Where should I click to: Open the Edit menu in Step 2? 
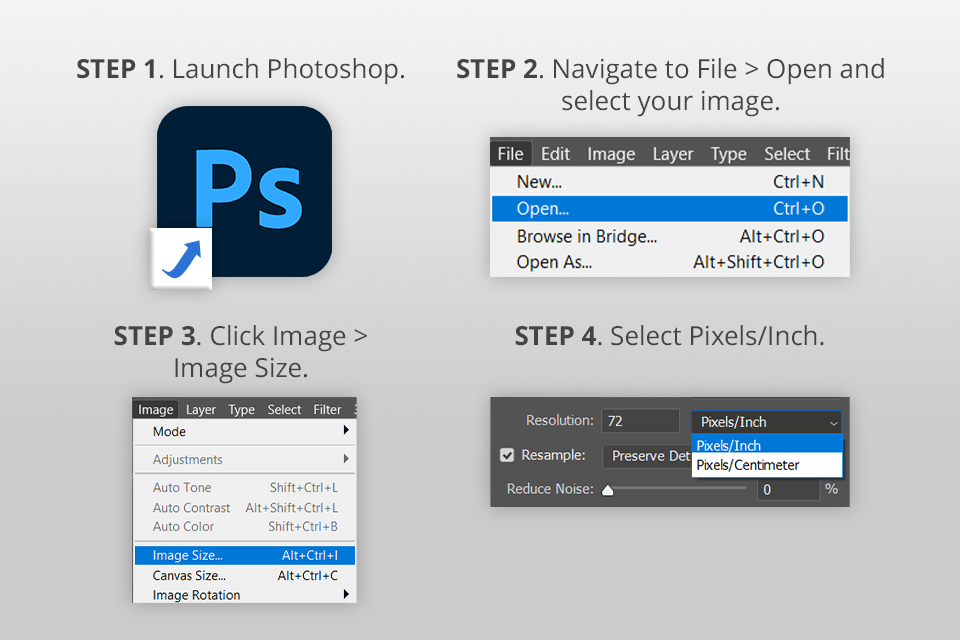(555, 154)
